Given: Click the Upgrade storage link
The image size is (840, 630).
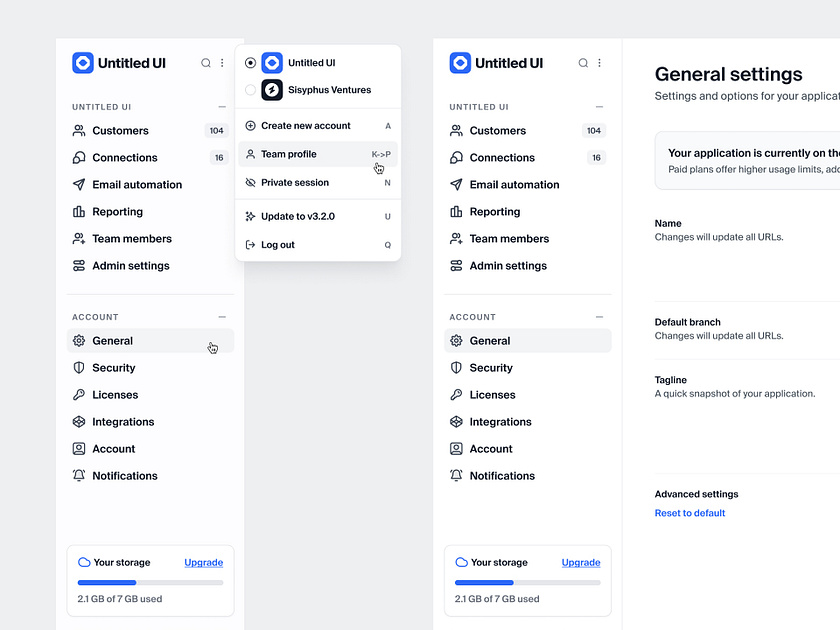Looking at the screenshot, I should click(x=203, y=562).
